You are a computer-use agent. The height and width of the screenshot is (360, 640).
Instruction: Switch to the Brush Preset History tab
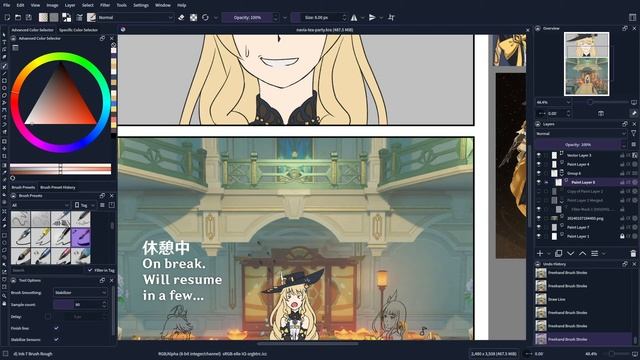58,187
